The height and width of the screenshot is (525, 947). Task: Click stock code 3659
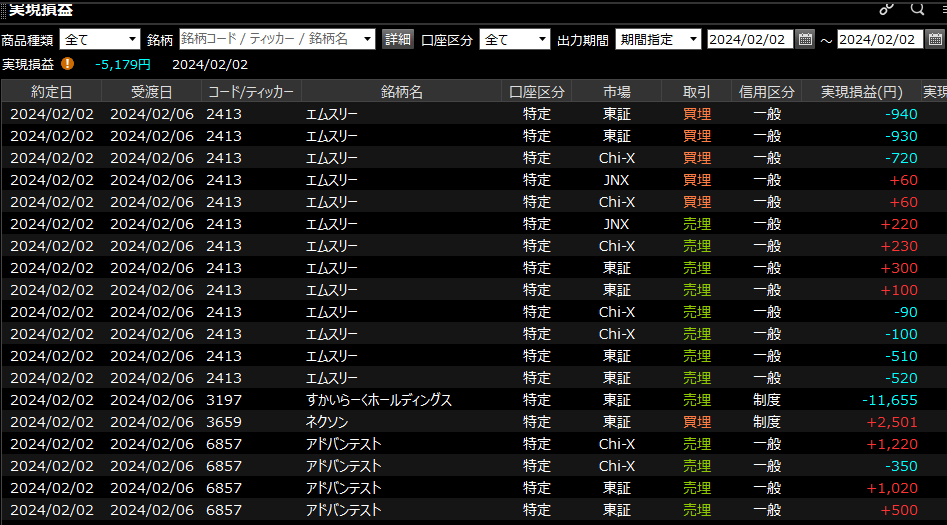(223, 422)
